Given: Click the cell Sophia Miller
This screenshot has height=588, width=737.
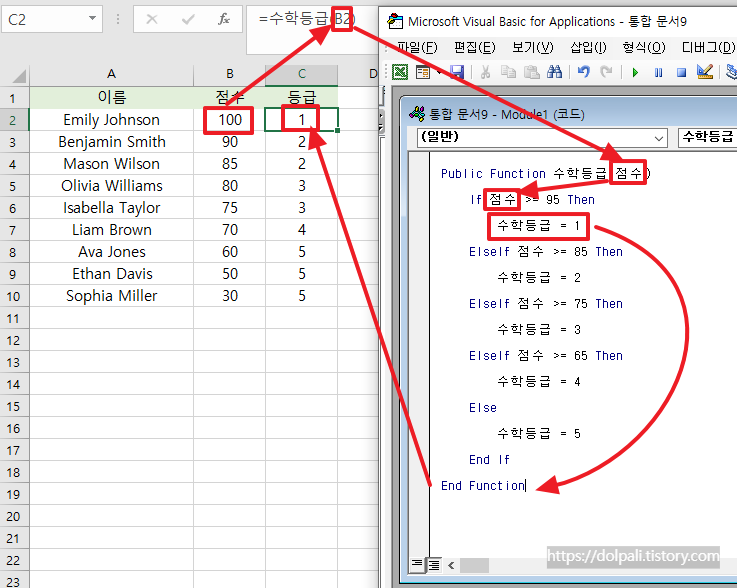Looking at the screenshot, I should [111, 296].
